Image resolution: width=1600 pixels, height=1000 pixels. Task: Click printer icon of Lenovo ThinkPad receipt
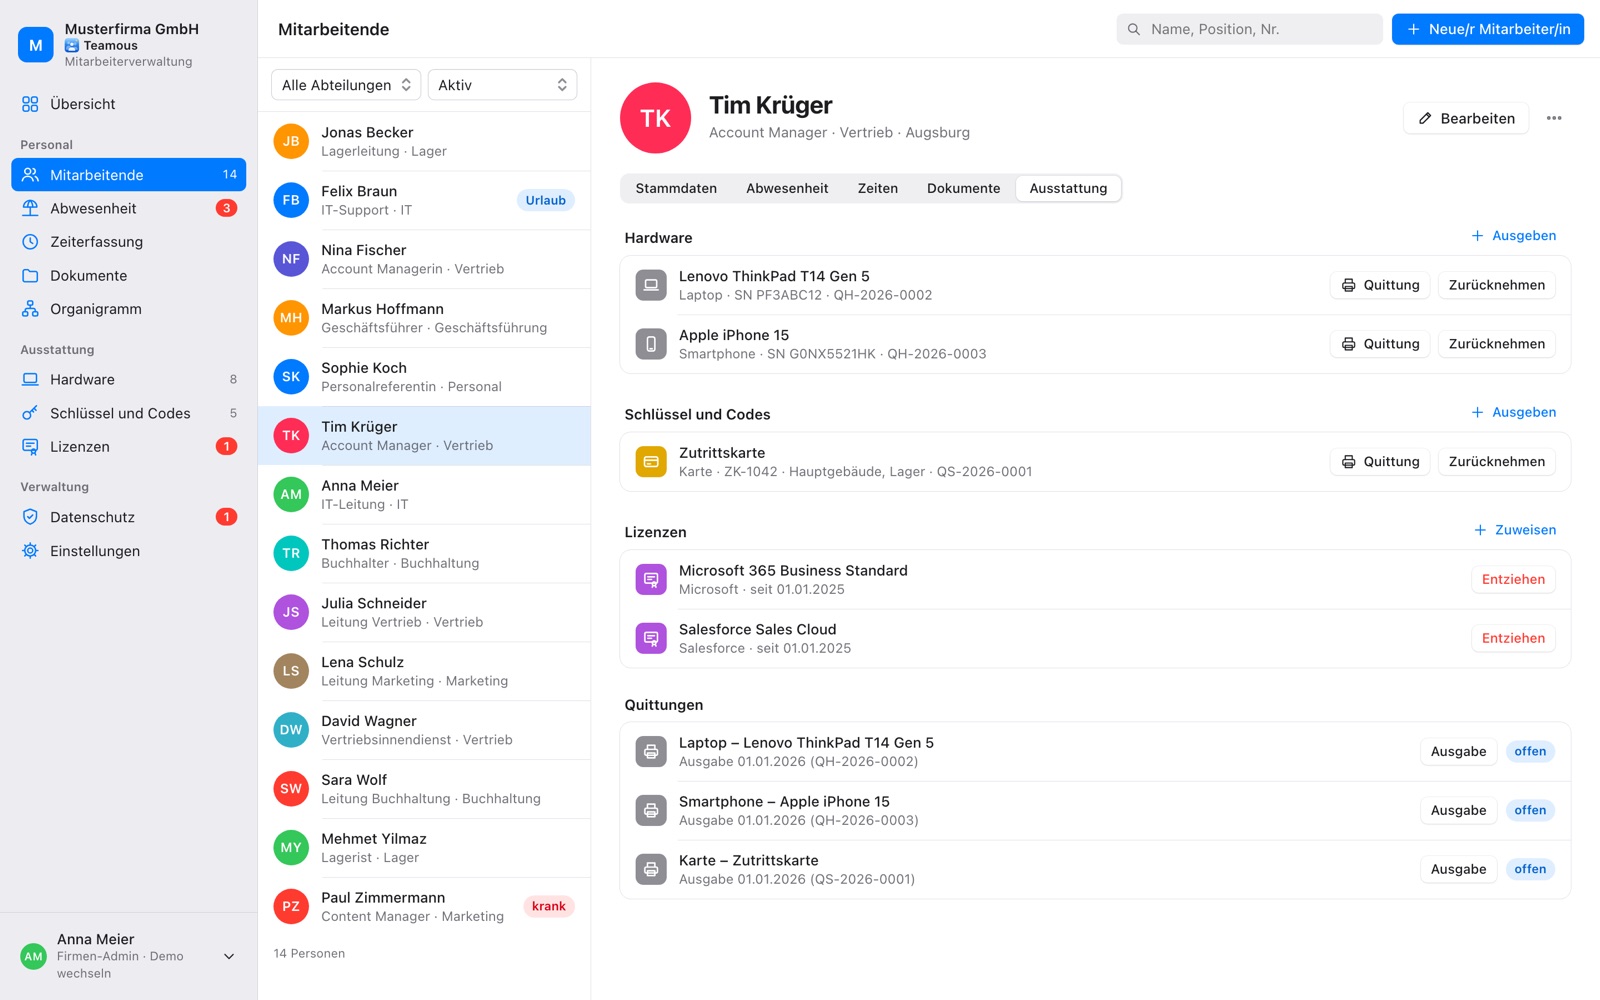[x=1348, y=285]
